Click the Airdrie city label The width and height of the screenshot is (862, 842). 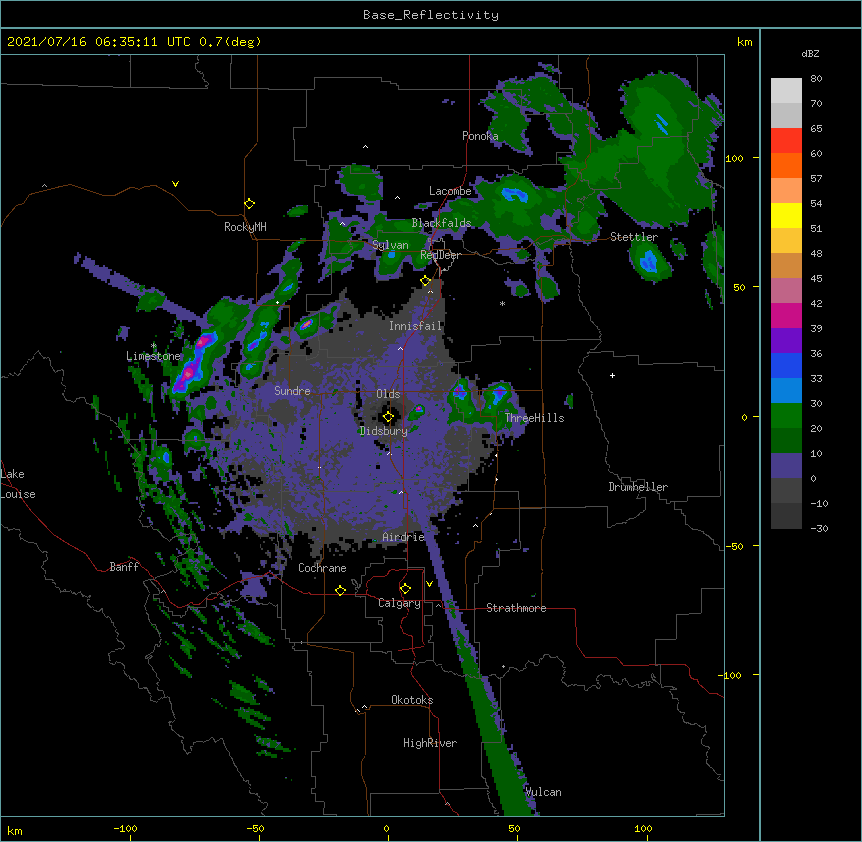point(404,537)
